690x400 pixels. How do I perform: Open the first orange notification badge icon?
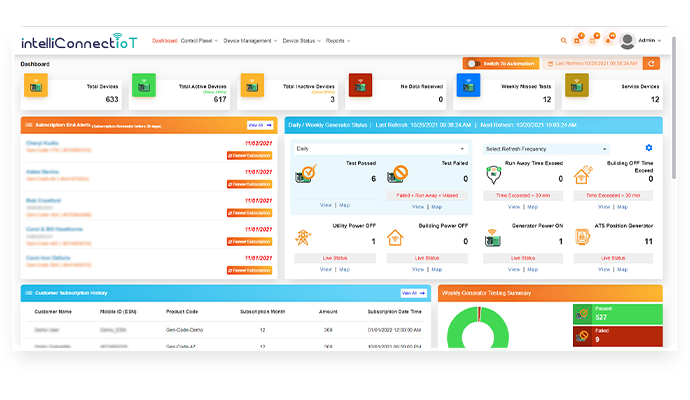(578, 39)
